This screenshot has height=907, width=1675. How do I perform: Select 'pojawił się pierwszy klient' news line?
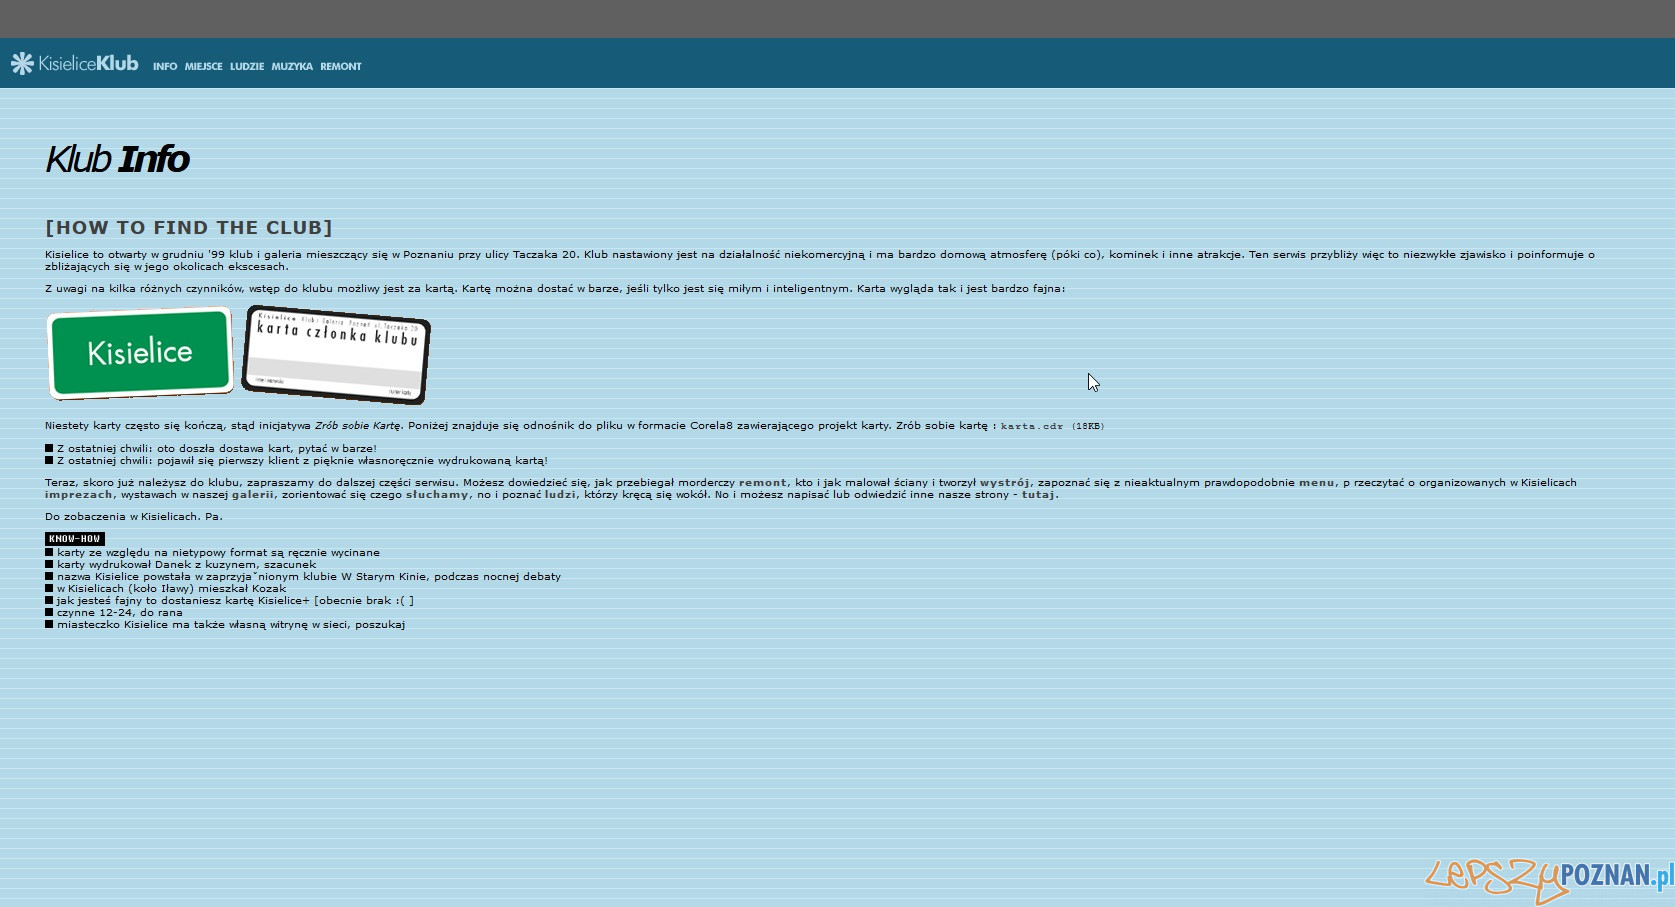point(297,460)
